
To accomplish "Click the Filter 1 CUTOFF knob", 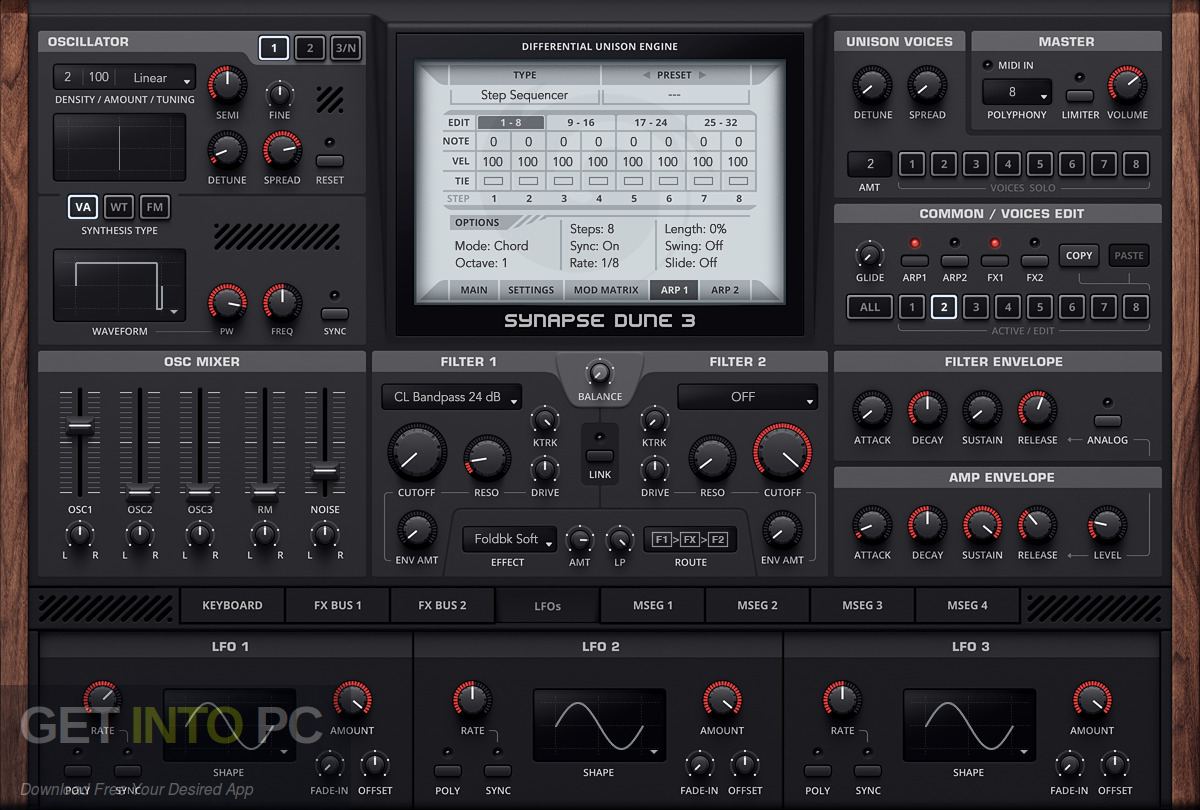I will point(416,454).
